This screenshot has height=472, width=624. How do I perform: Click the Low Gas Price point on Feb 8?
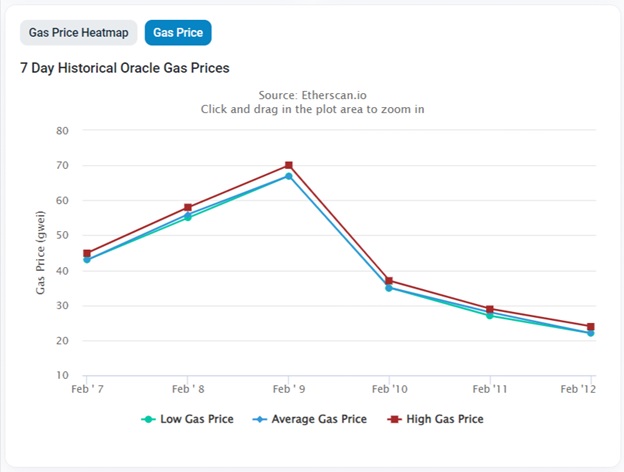(188, 218)
